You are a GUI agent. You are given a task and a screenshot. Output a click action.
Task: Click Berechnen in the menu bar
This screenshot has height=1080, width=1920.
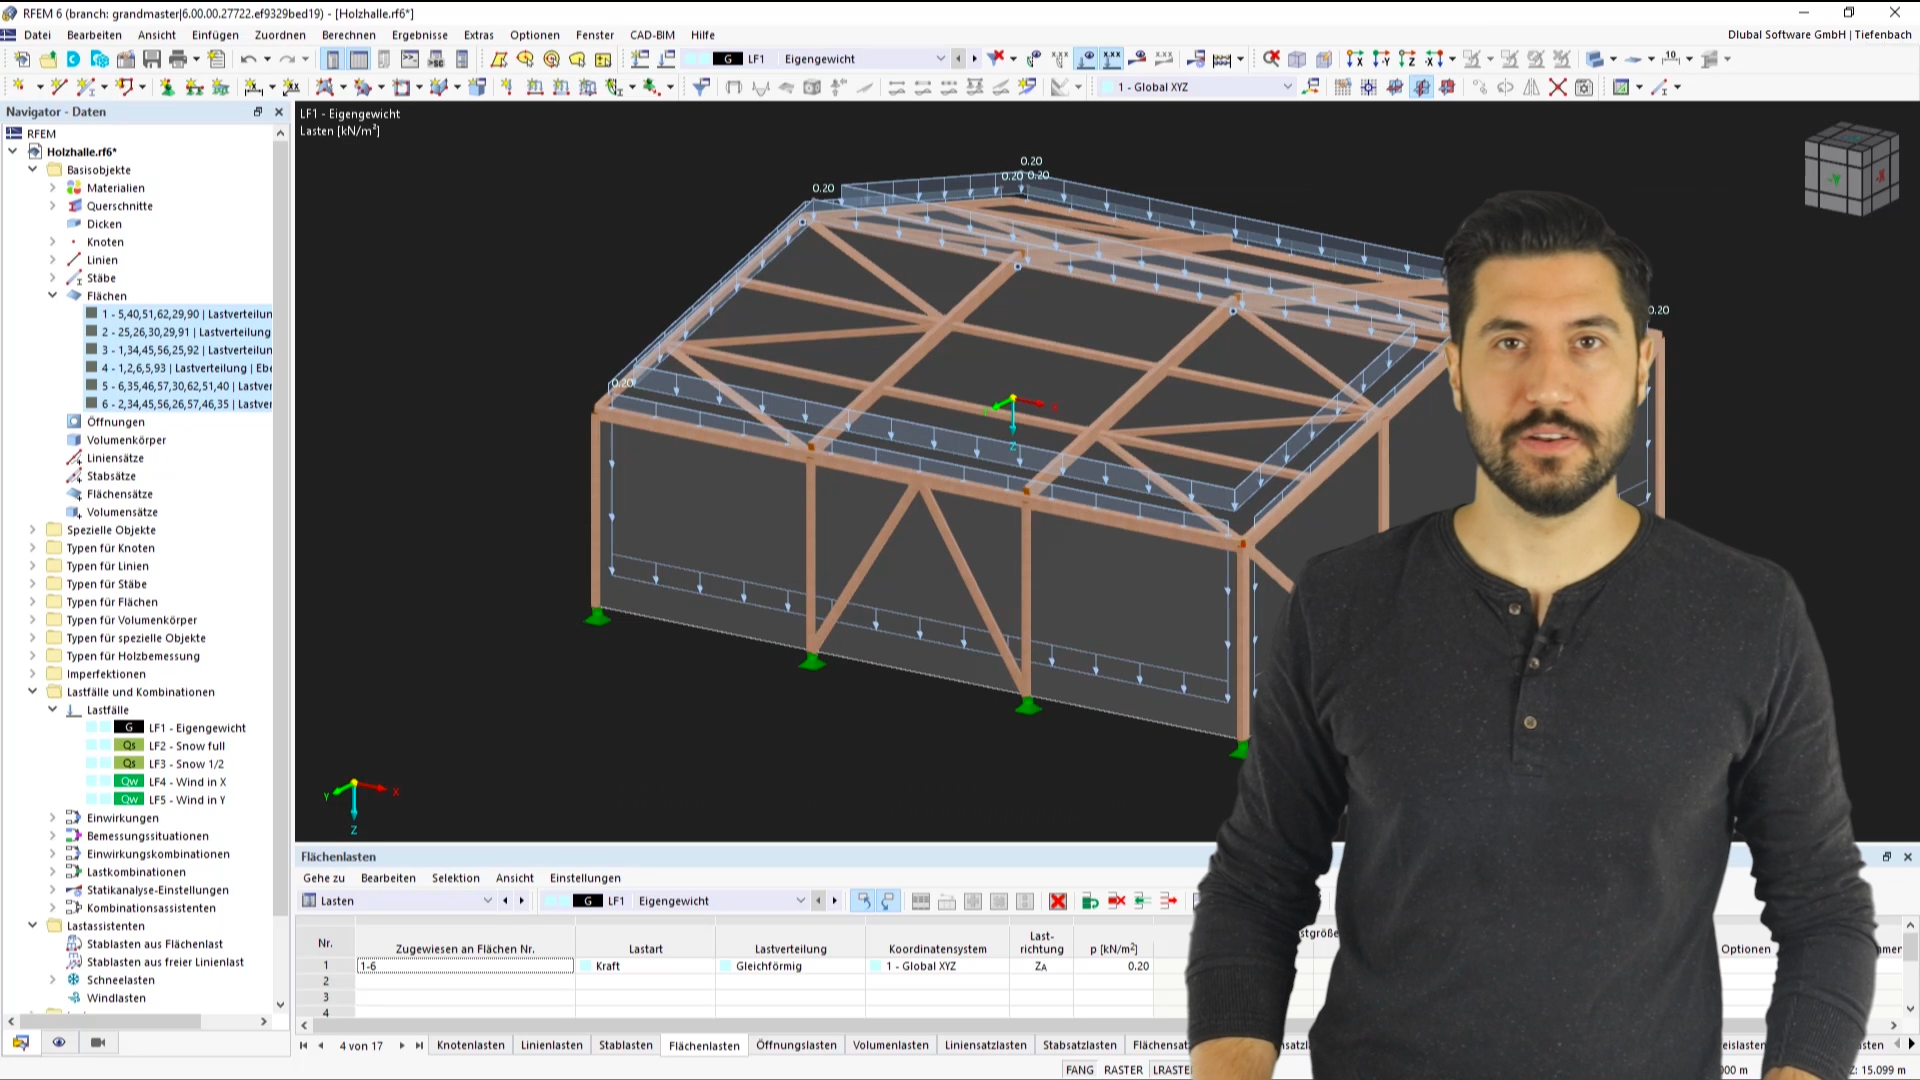pos(348,34)
